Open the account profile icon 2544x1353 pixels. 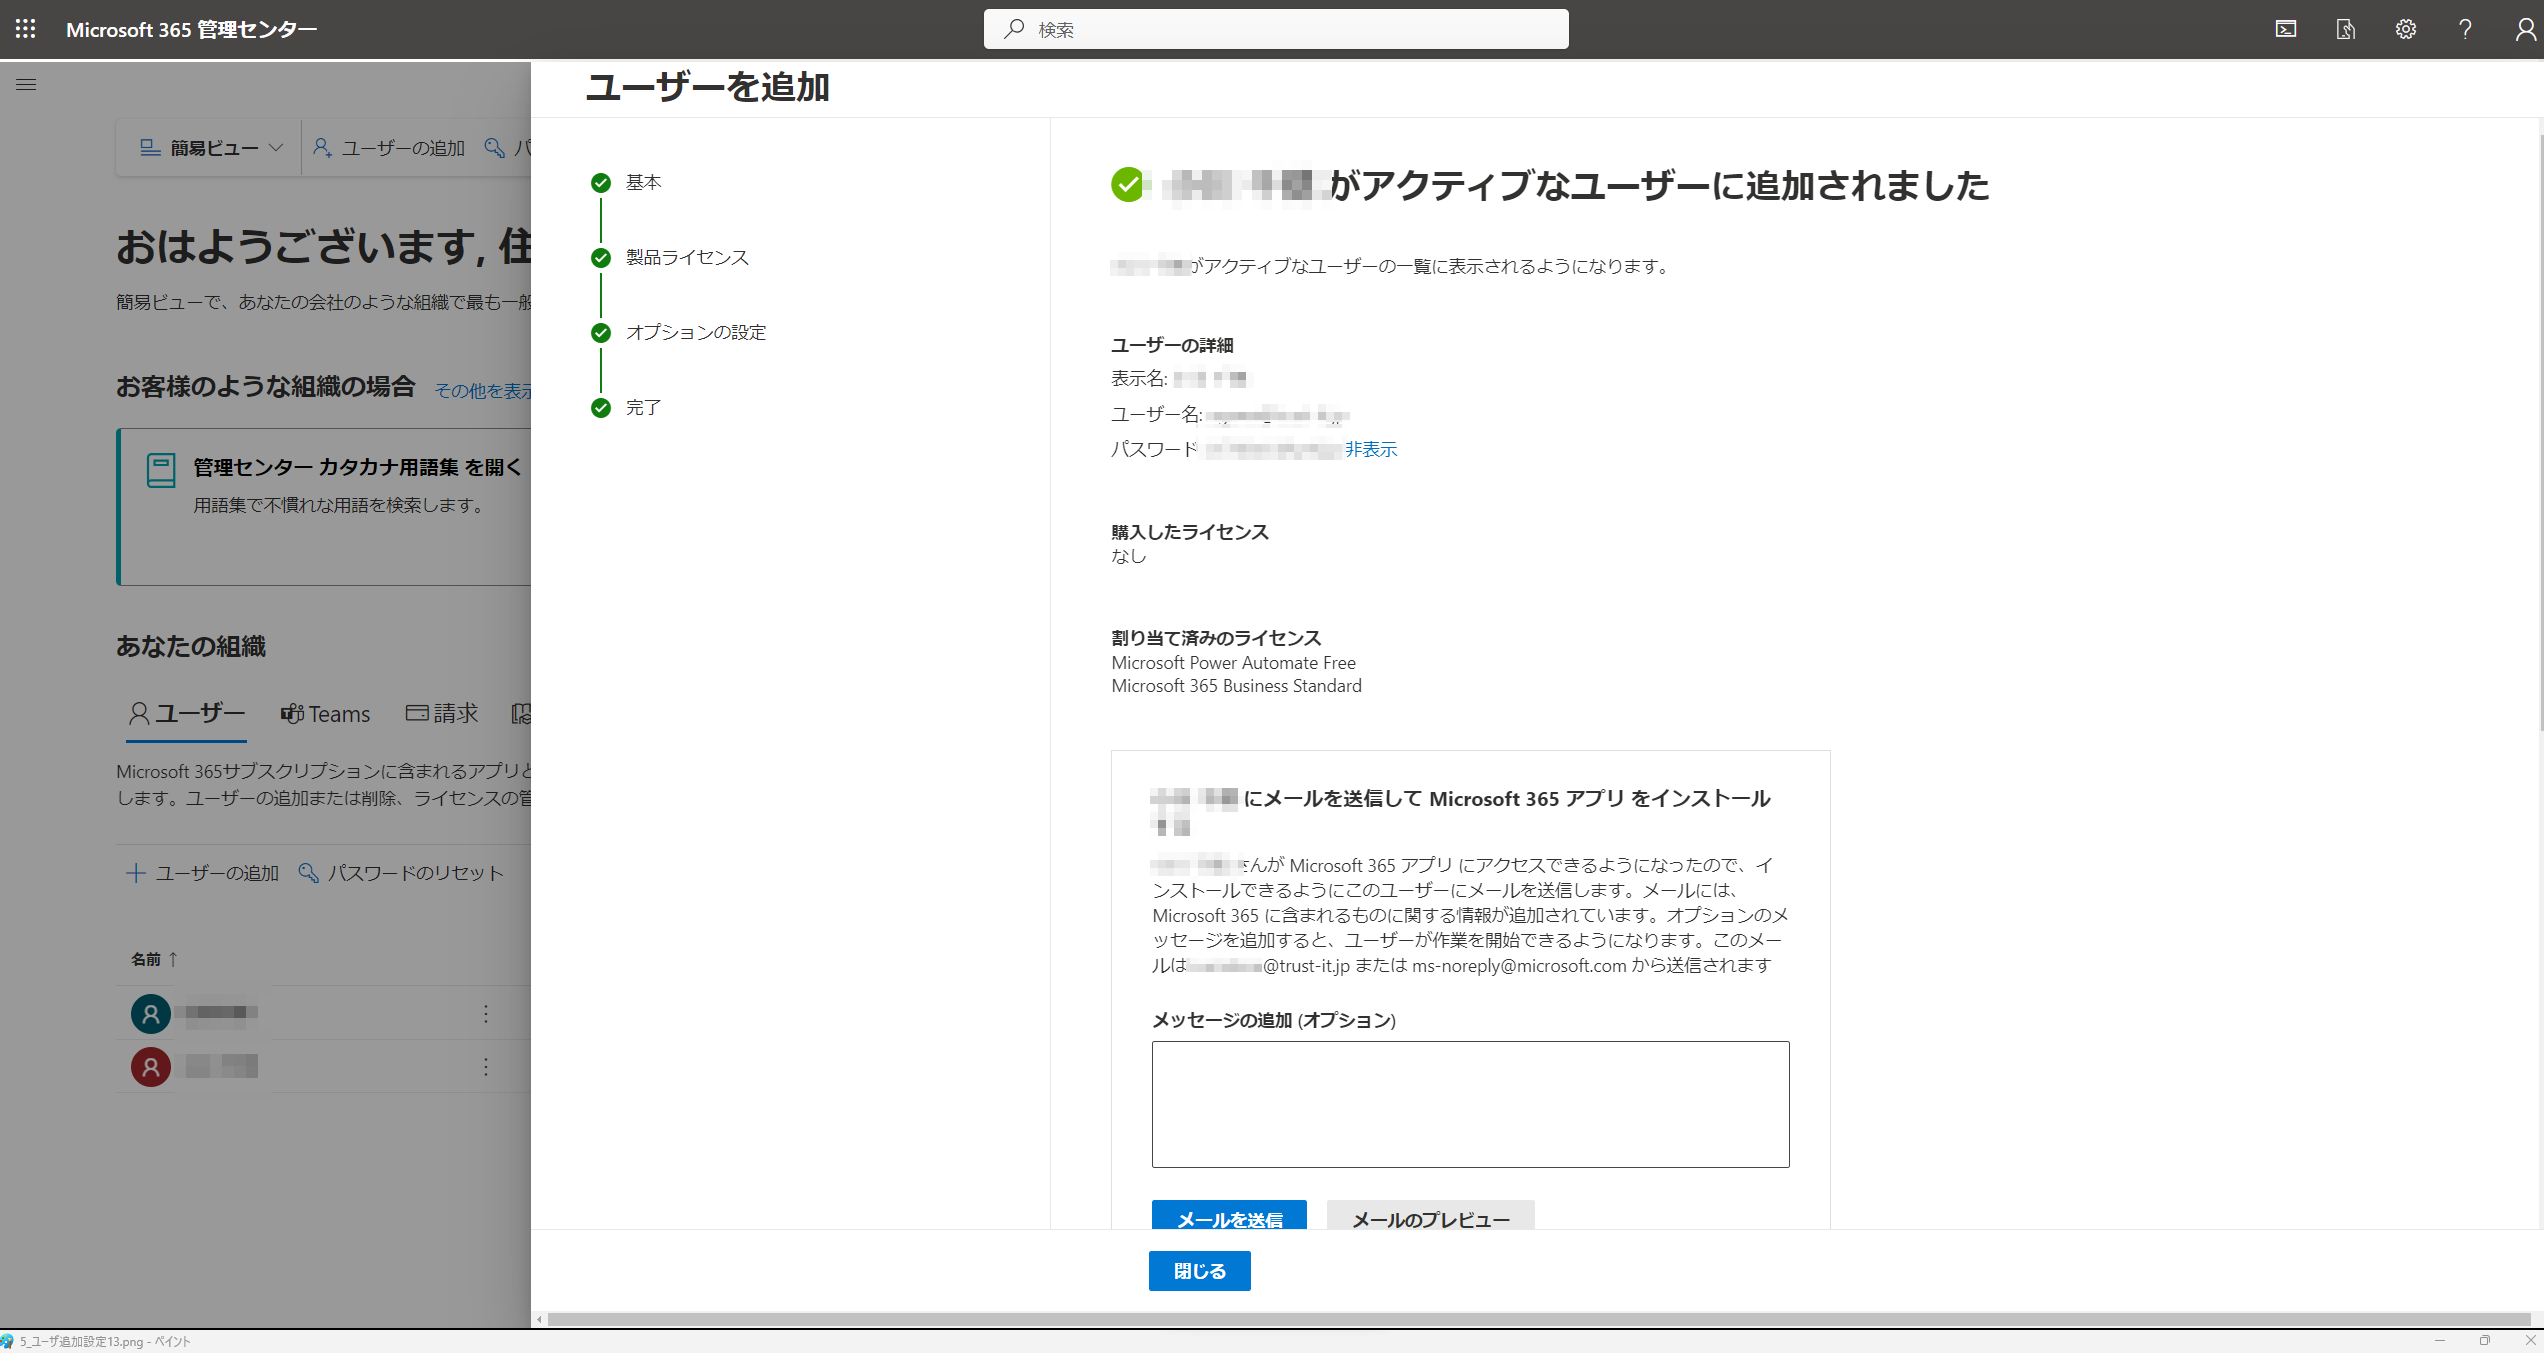pyautogui.click(x=2526, y=29)
